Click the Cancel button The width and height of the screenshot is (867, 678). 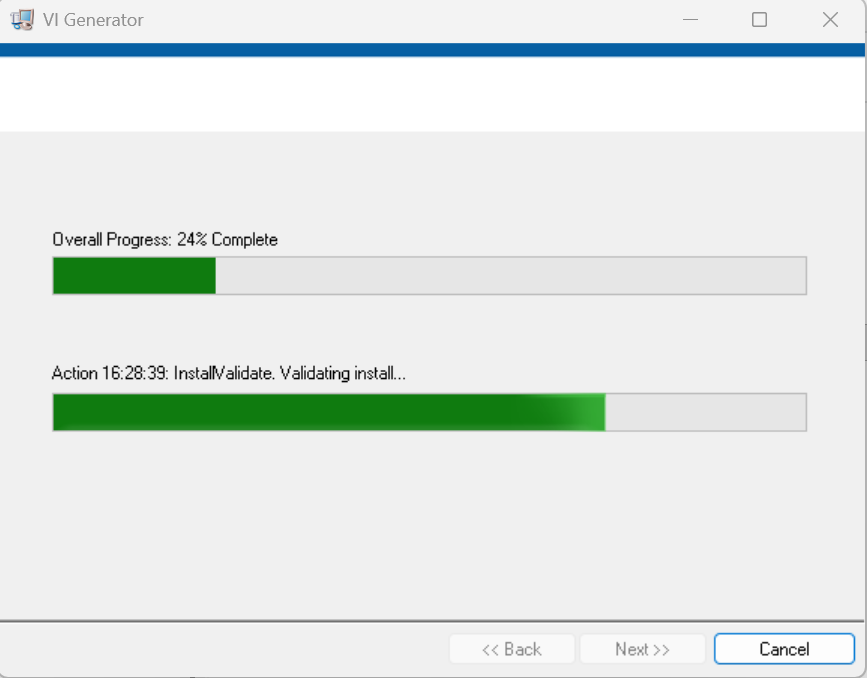784,649
